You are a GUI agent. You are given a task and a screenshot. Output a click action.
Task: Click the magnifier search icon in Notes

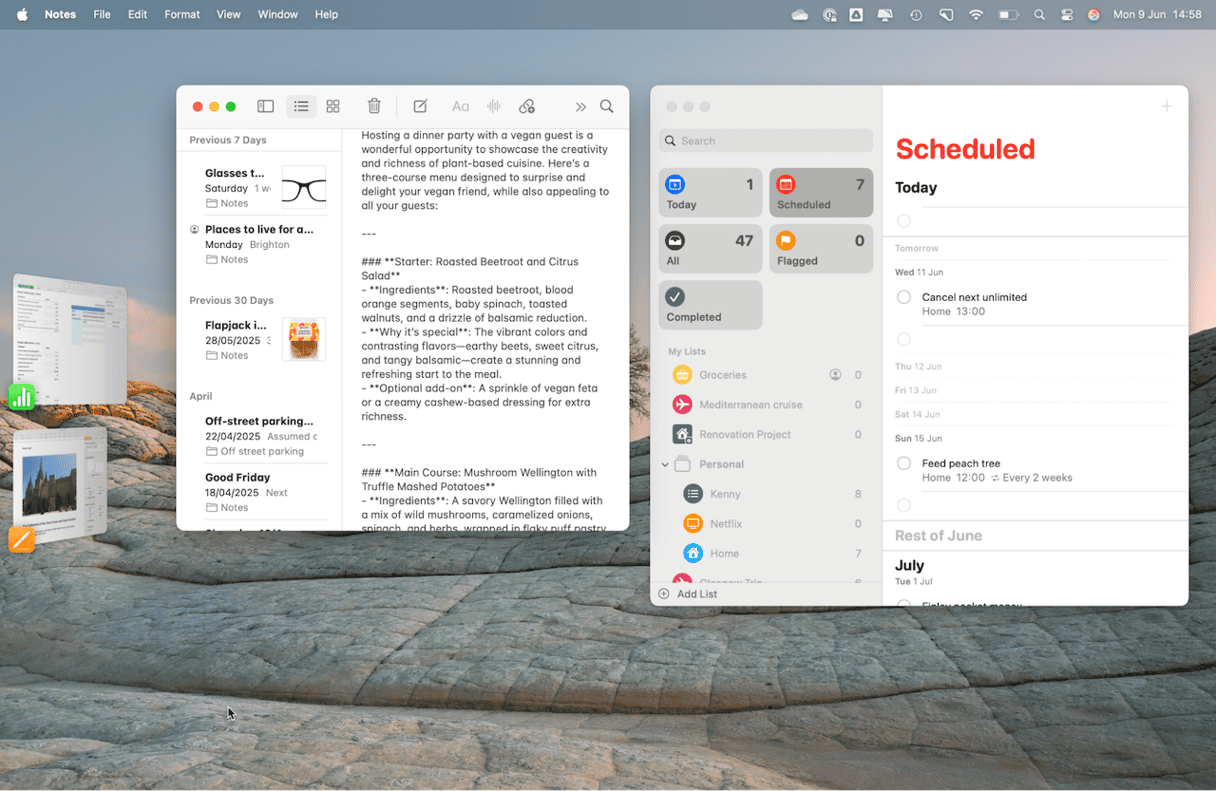[607, 106]
